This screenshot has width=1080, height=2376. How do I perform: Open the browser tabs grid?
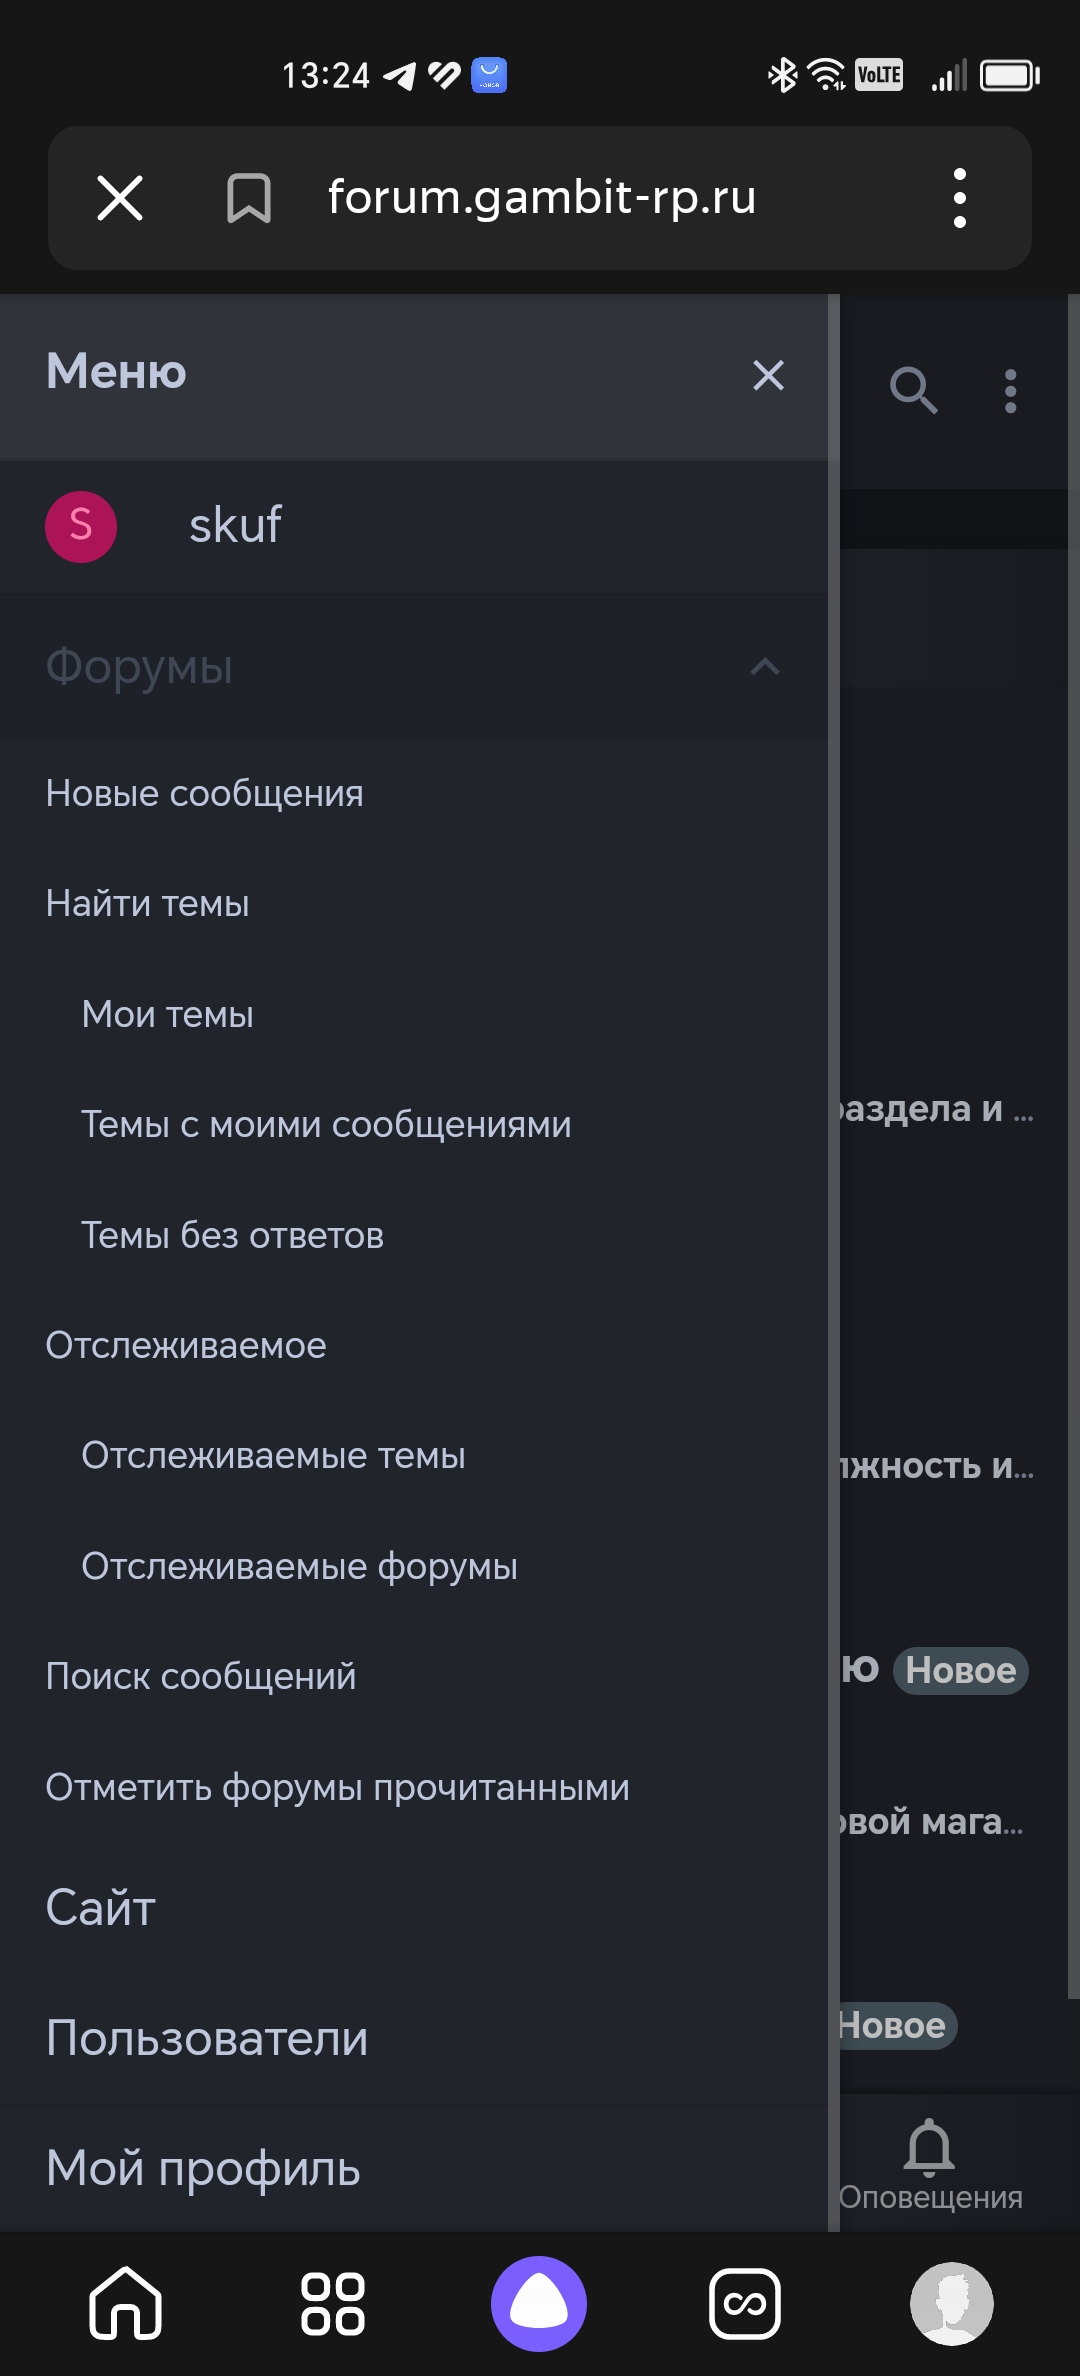coord(333,2303)
